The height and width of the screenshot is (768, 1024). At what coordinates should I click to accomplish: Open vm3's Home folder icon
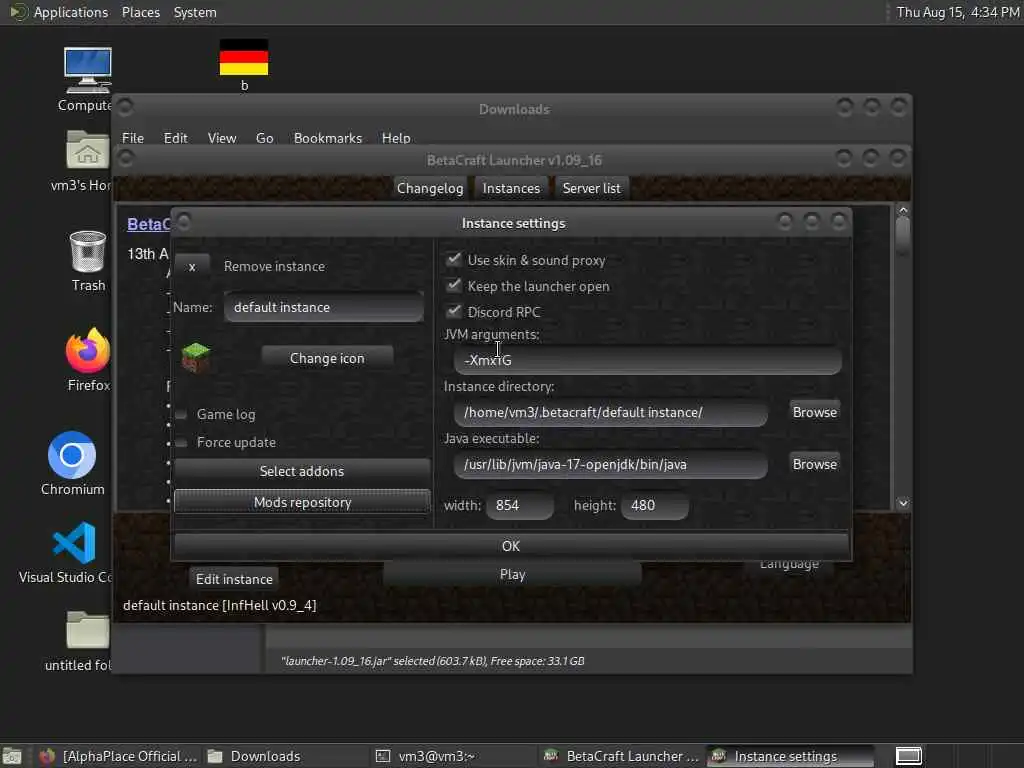pos(87,150)
